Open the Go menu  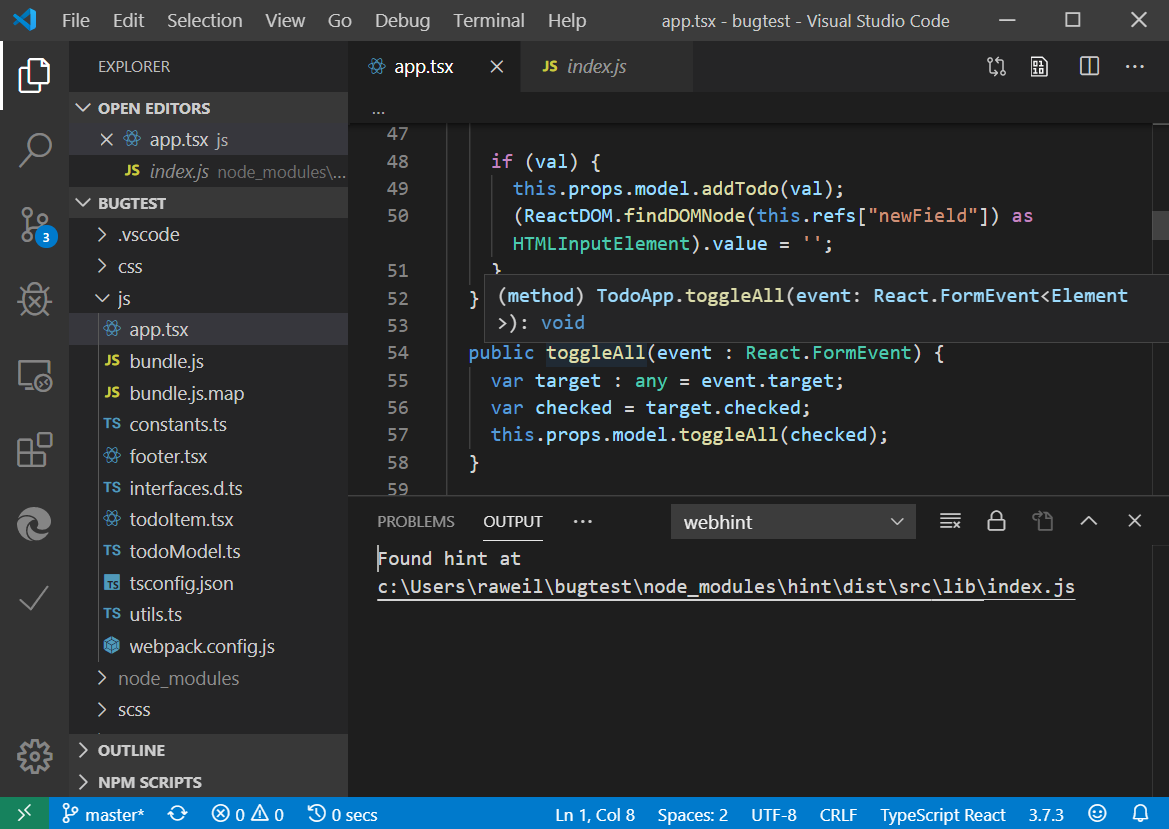click(339, 20)
